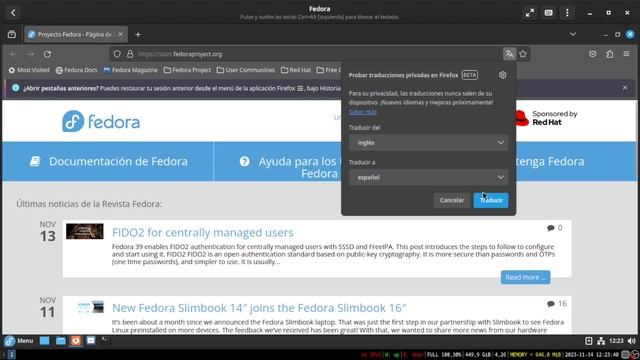Click the network icon in system tray

601,341
